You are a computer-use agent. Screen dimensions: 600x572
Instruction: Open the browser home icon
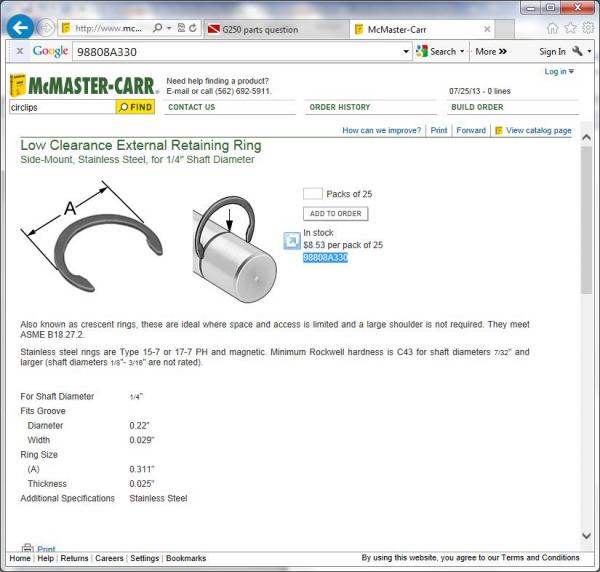click(x=553, y=28)
